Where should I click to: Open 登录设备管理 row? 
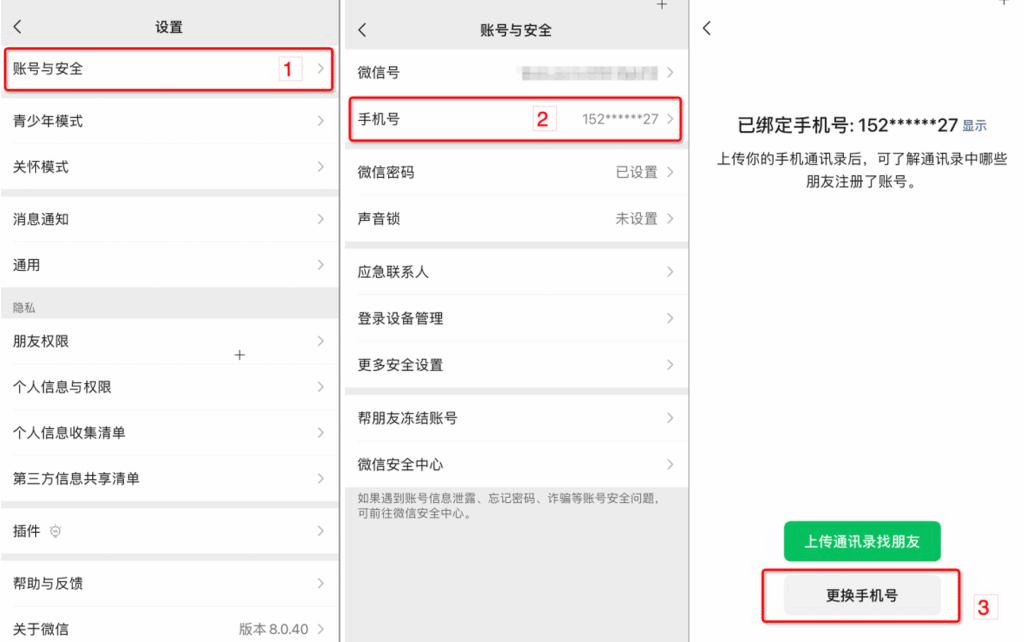[x=515, y=318]
